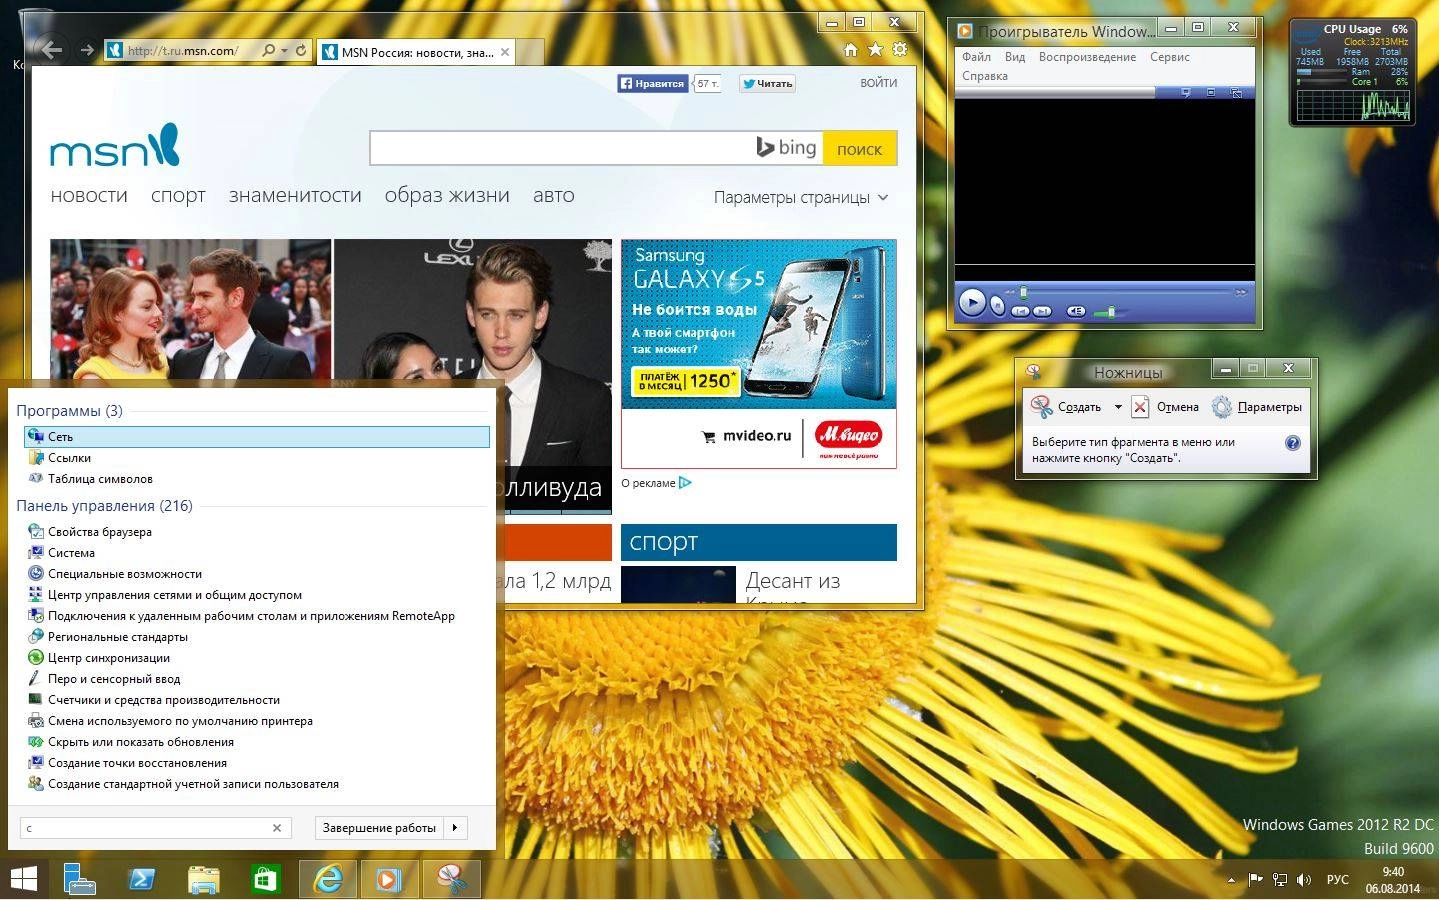Click Отмена in Ножницы

(1166, 407)
